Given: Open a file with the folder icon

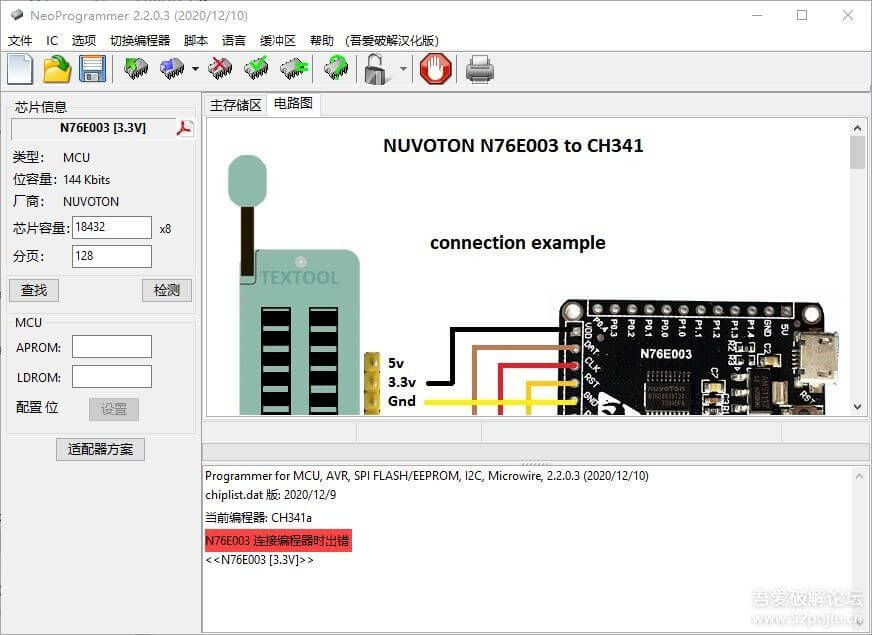Looking at the screenshot, I should (57, 70).
